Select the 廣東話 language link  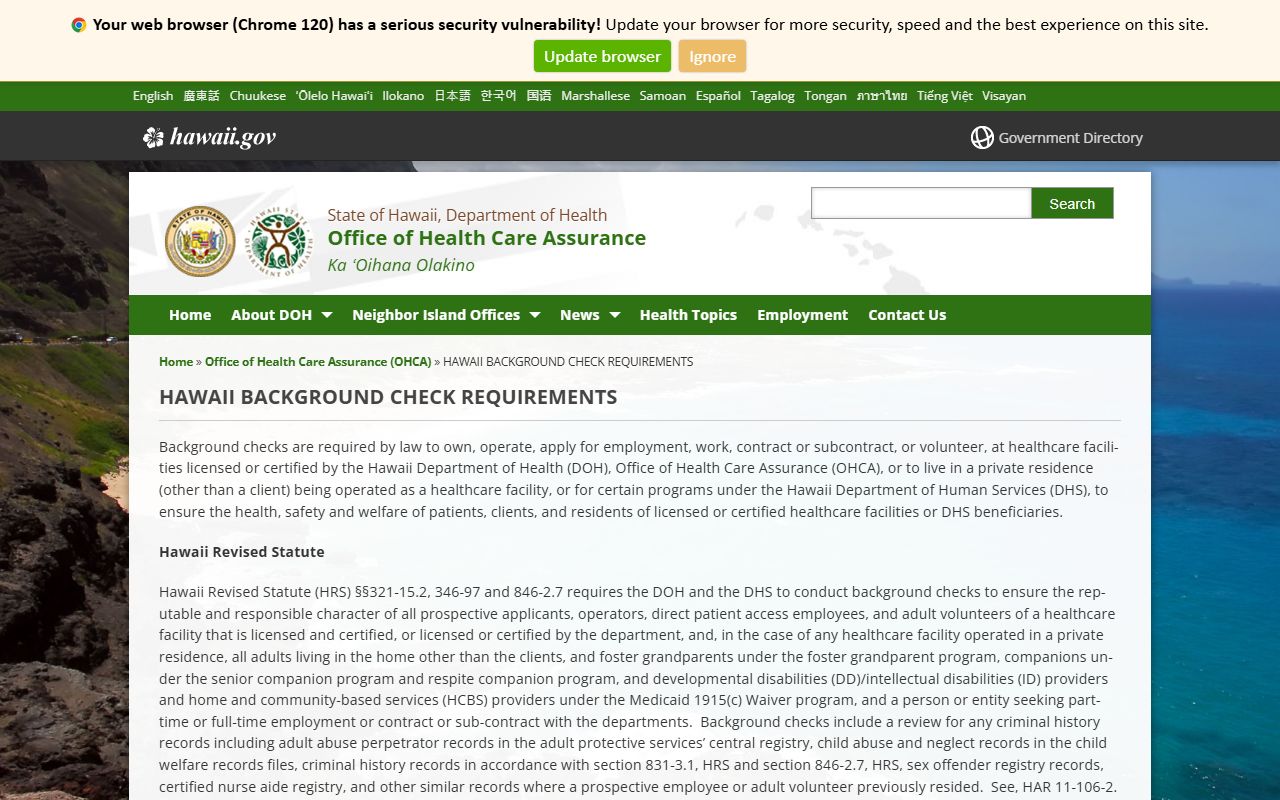click(x=201, y=96)
